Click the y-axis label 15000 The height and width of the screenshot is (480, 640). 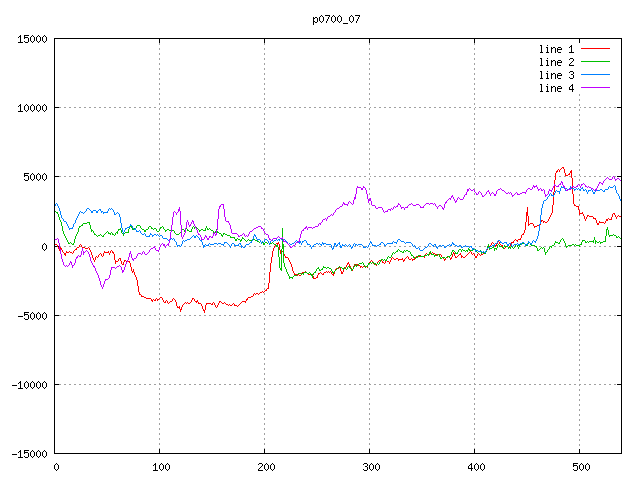(x=32, y=39)
